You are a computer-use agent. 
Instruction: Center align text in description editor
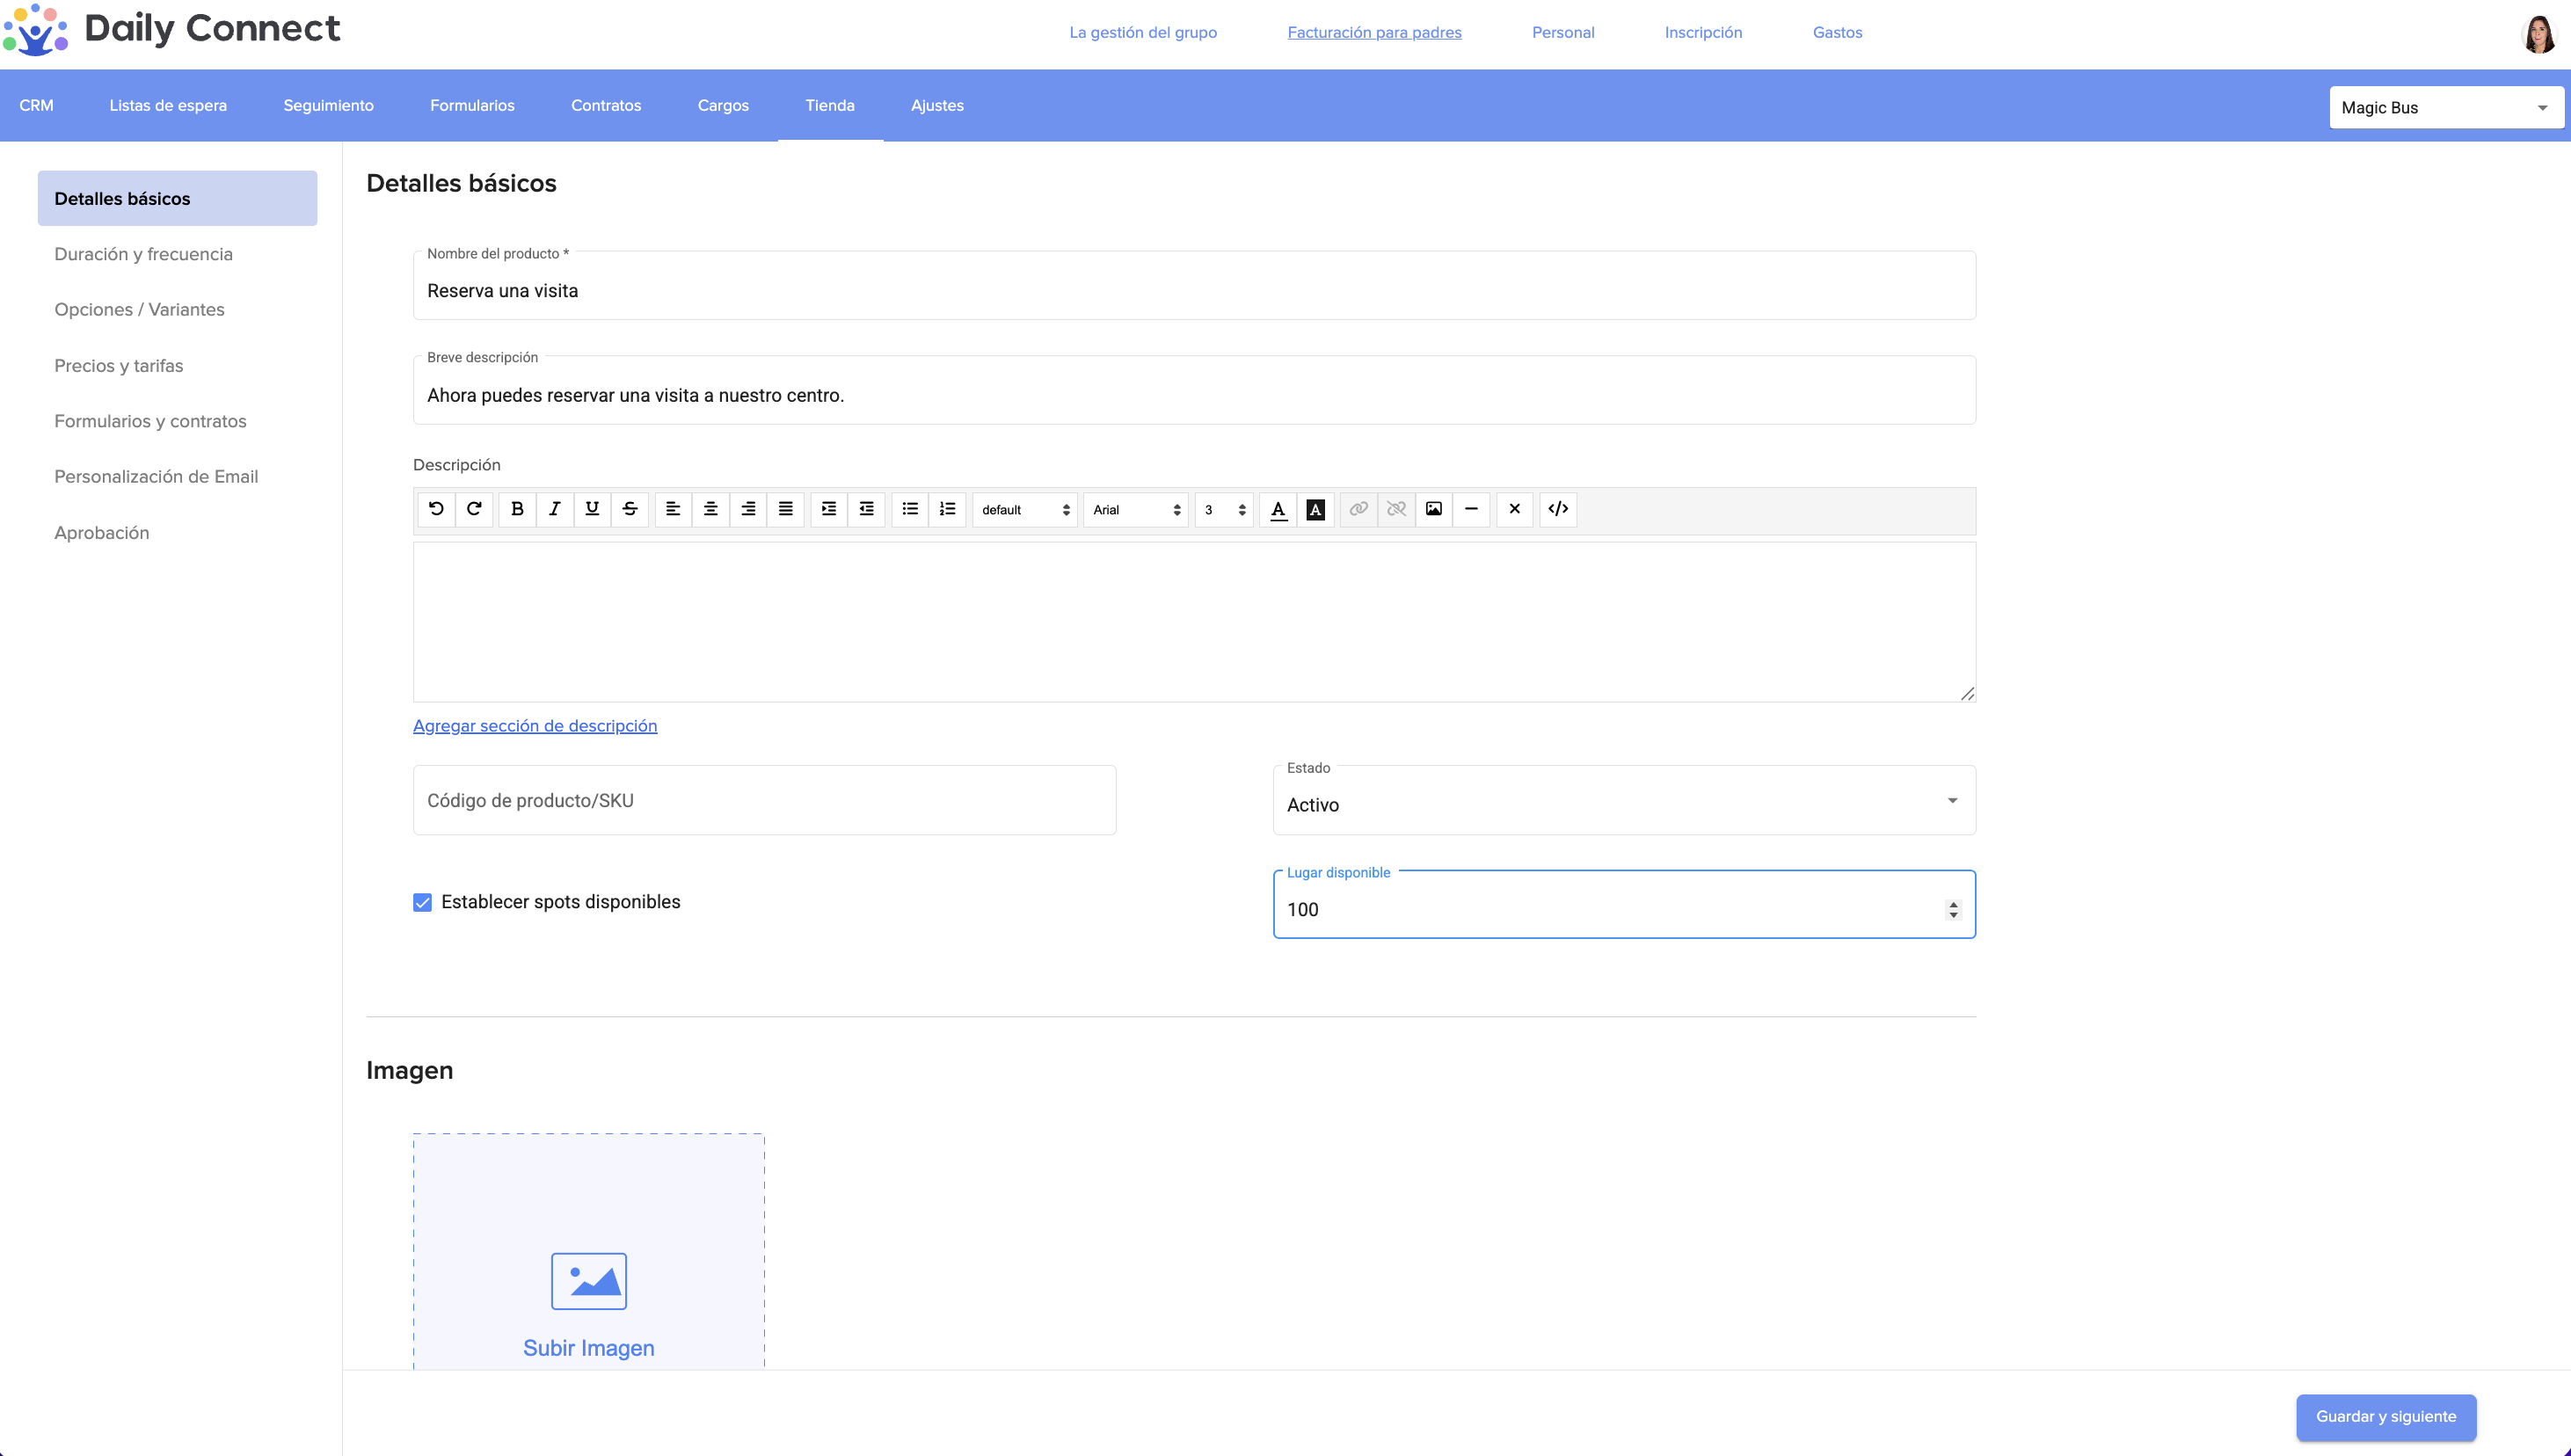tap(710, 509)
